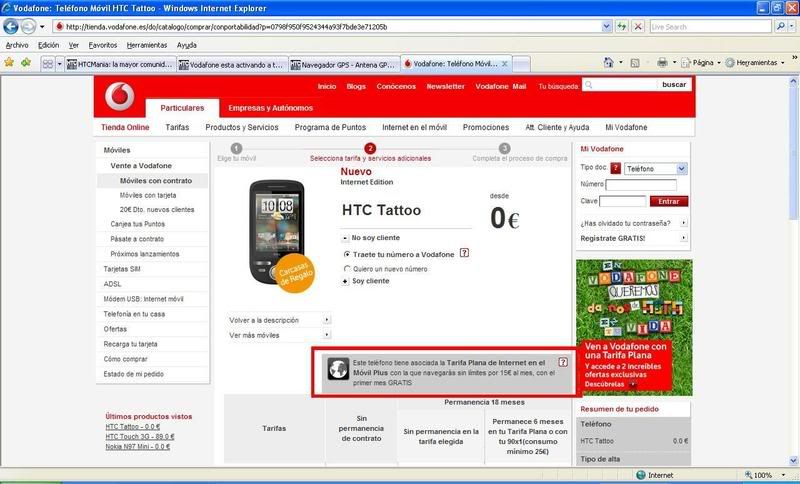Click the buscar button

[673, 85]
